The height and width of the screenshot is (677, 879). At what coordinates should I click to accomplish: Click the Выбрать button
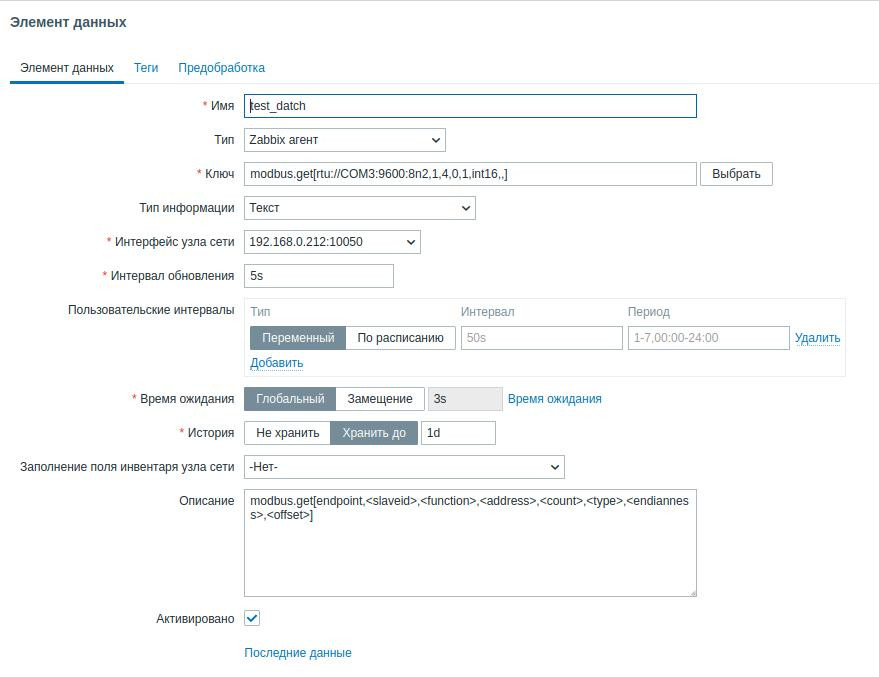(x=736, y=174)
